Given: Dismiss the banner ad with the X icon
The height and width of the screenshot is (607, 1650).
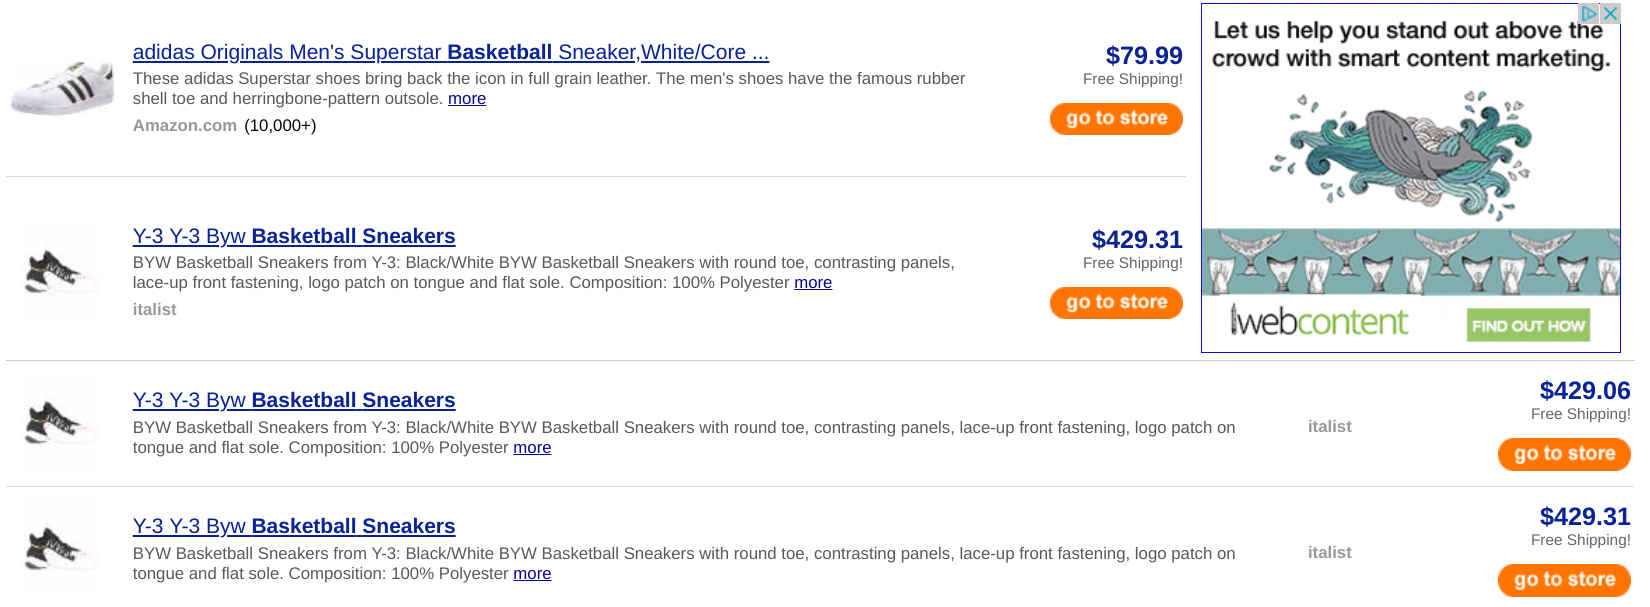Looking at the screenshot, I should pyautogui.click(x=1612, y=14).
